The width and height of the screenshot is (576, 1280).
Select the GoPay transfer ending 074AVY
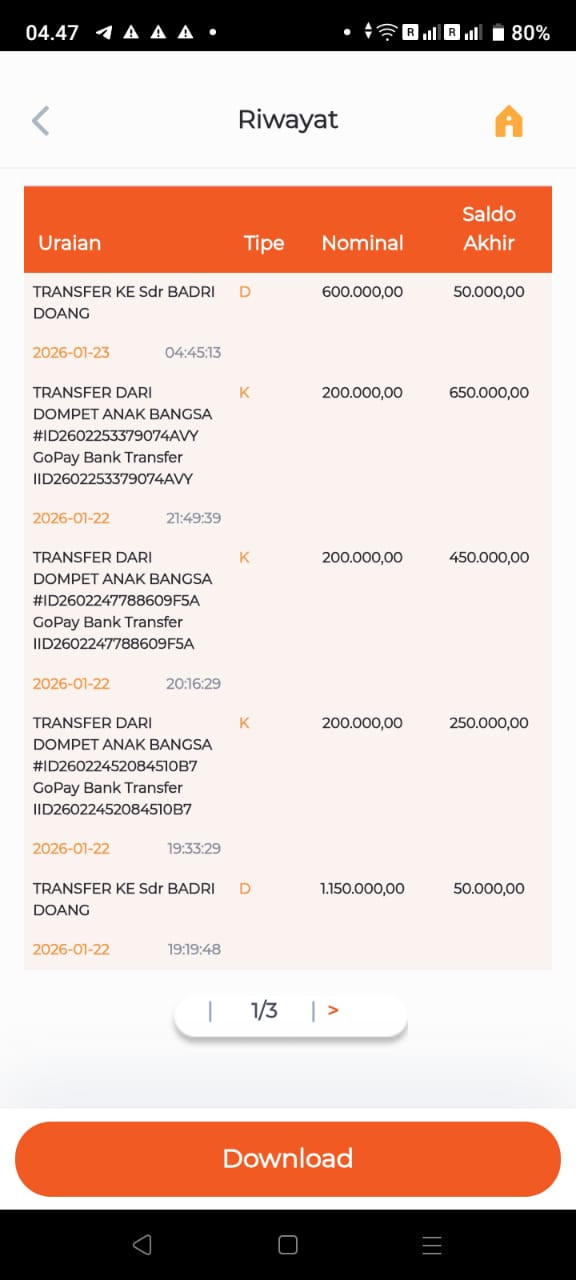288,455
